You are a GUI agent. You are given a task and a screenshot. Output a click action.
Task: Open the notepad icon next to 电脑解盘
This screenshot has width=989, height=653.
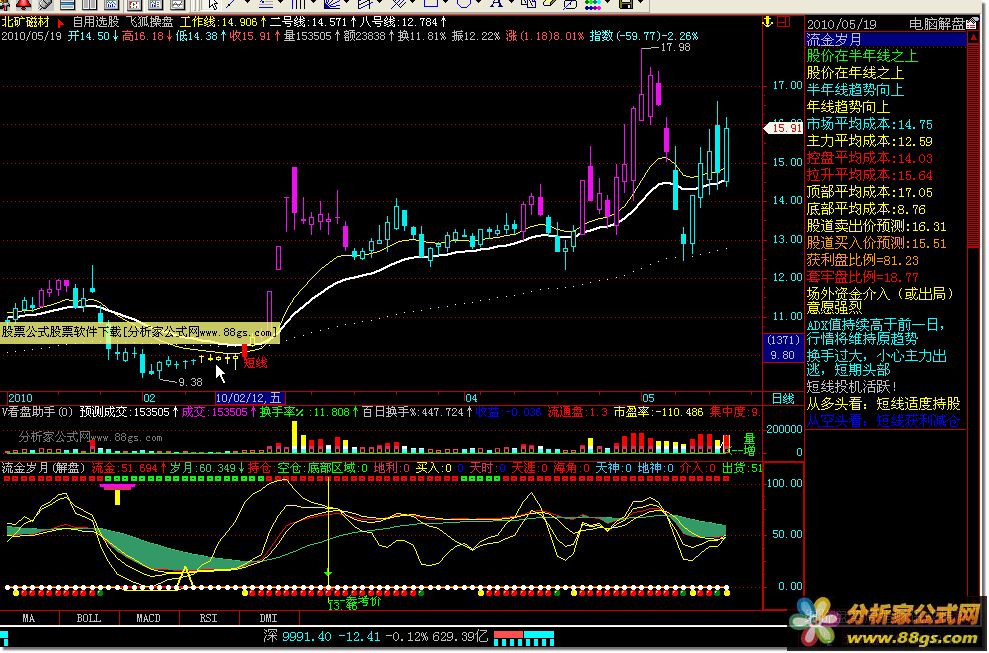(973, 23)
